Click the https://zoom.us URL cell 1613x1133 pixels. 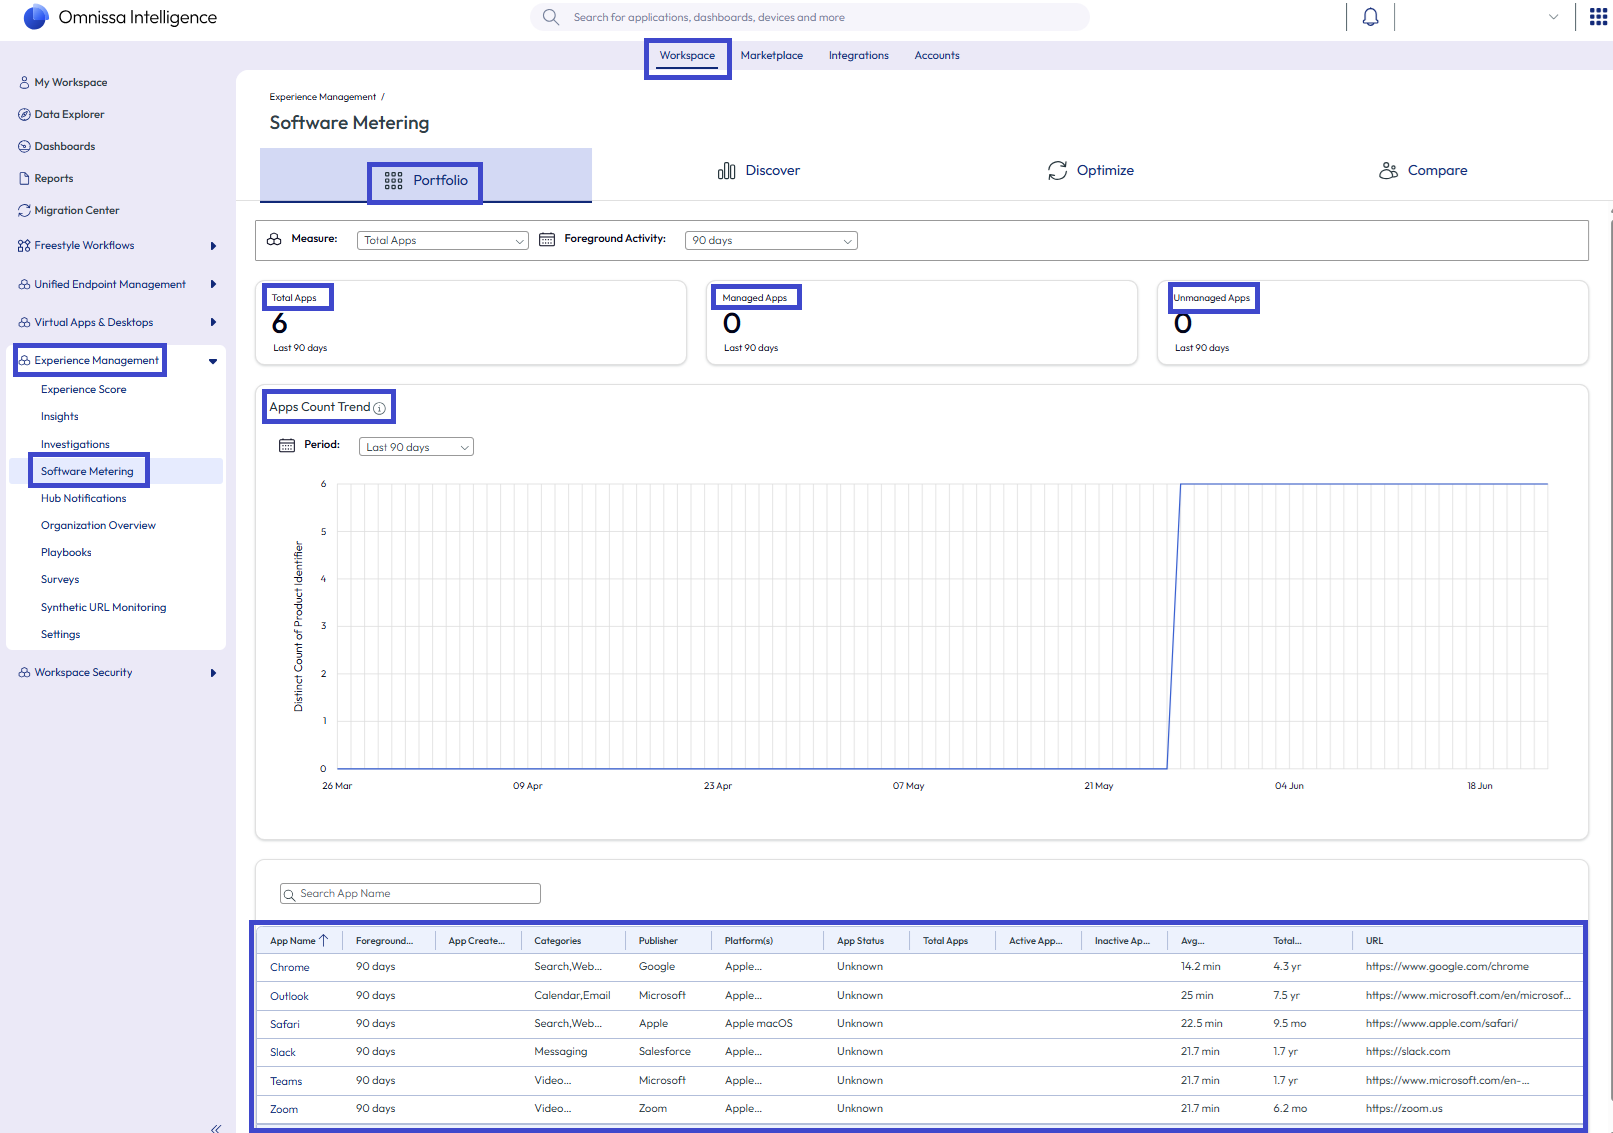[x=1404, y=1109]
